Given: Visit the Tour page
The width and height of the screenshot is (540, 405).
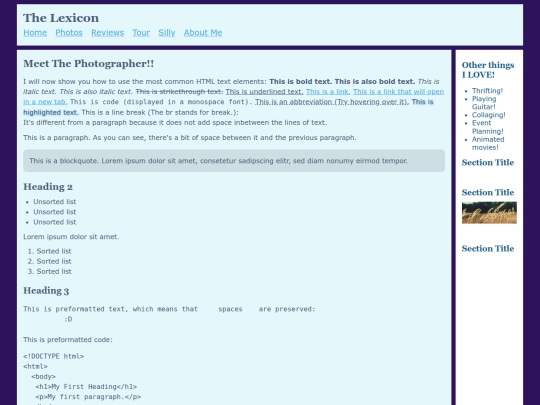Looking at the screenshot, I should (141, 33).
